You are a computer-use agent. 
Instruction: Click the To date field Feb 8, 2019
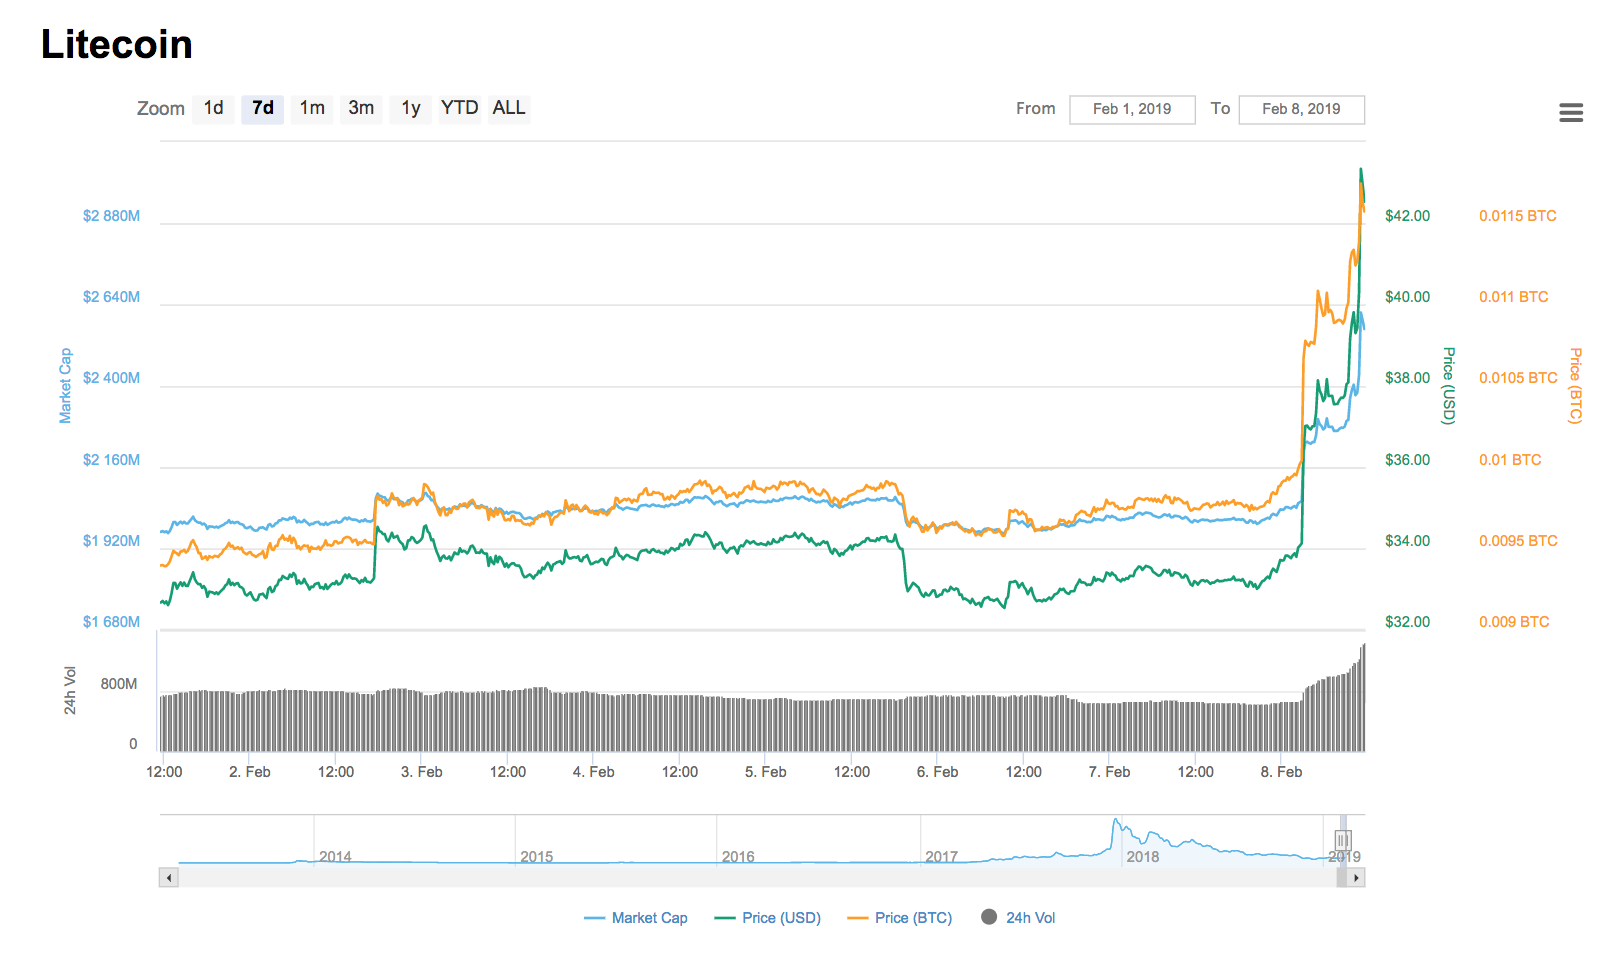[x=1301, y=109]
